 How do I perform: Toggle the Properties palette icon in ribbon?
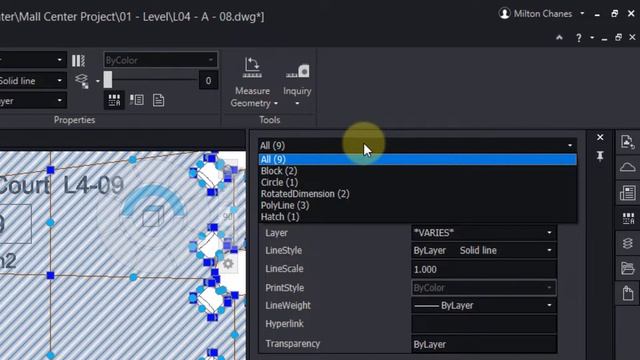(114, 100)
